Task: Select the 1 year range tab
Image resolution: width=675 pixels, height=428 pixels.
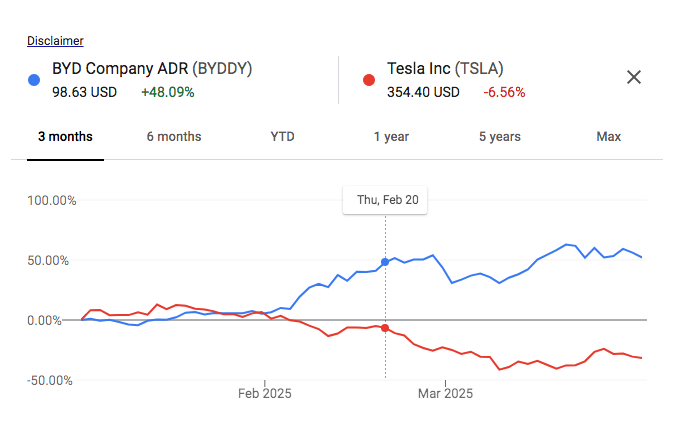Action: pyautogui.click(x=391, y=137)
